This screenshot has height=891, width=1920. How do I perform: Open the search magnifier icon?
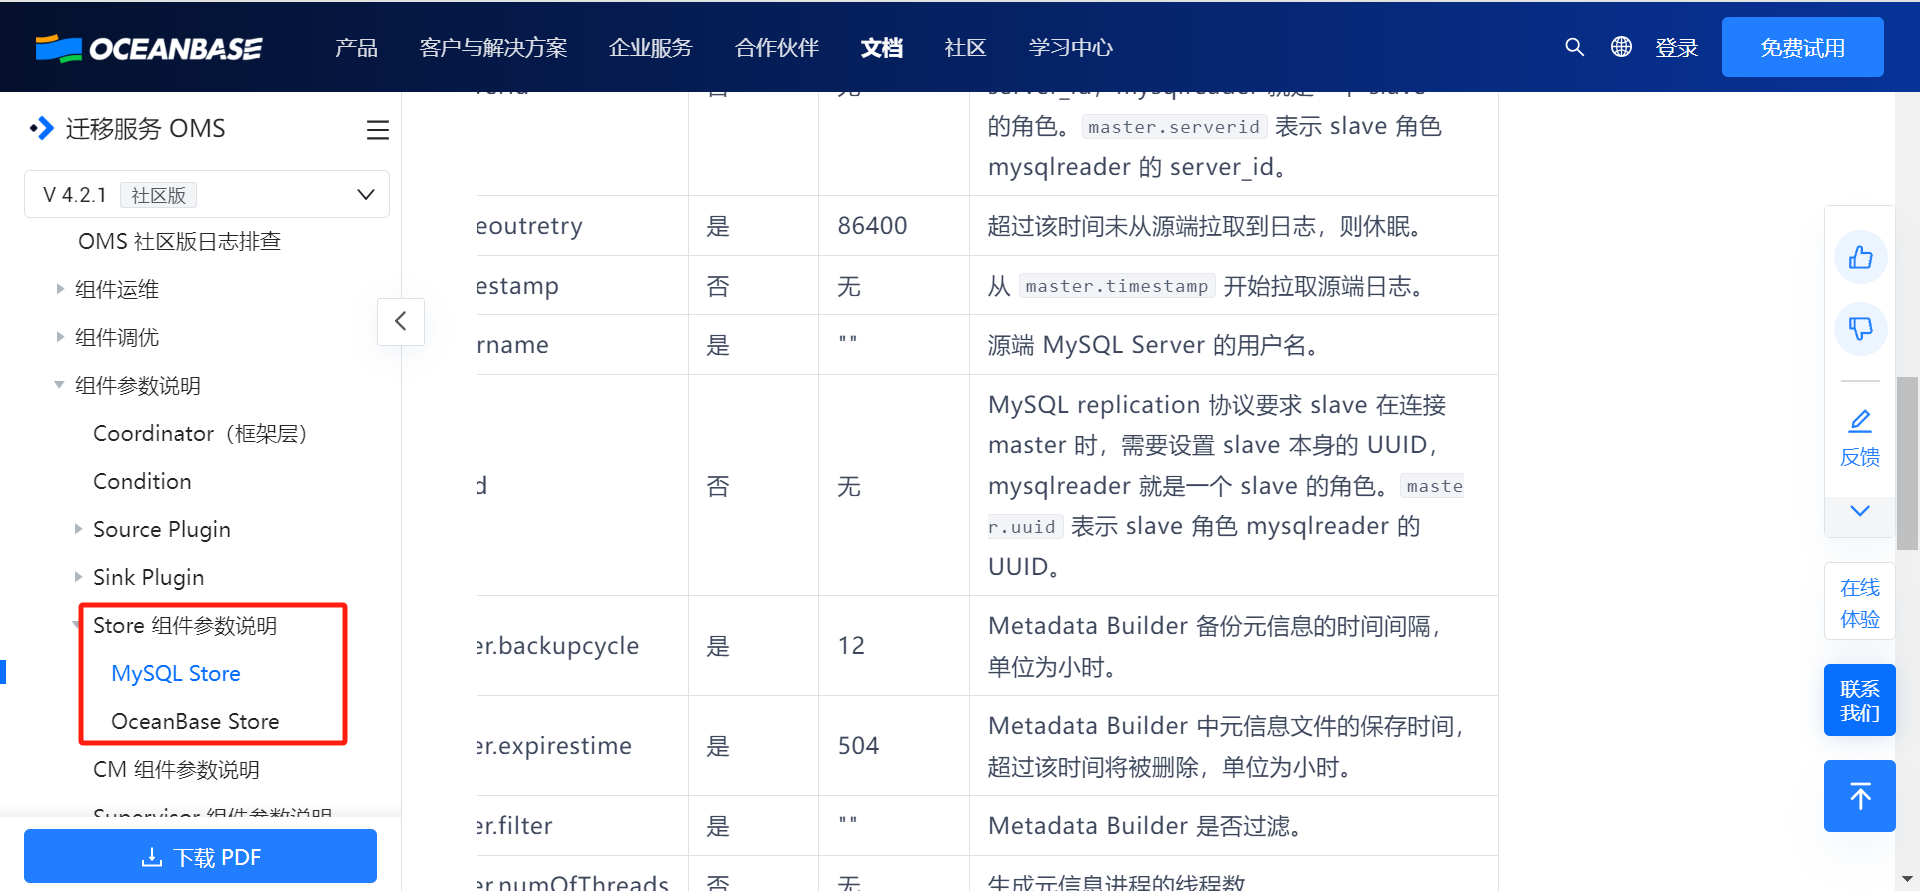tap(1574, 47)
